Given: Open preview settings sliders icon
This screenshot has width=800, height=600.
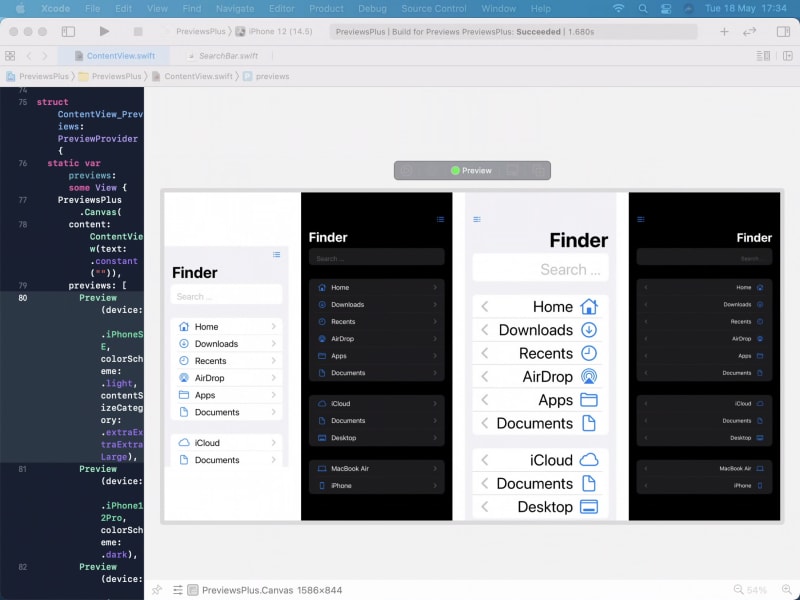Looking at the screenshot, I should point(178,590).
